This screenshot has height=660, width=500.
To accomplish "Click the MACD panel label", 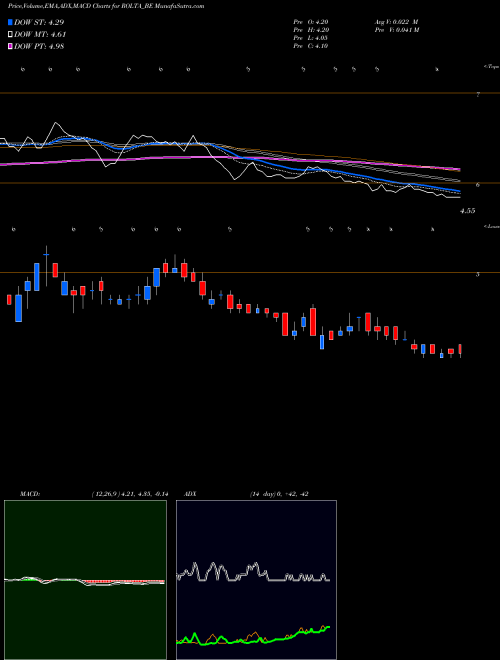I will 30,494.
